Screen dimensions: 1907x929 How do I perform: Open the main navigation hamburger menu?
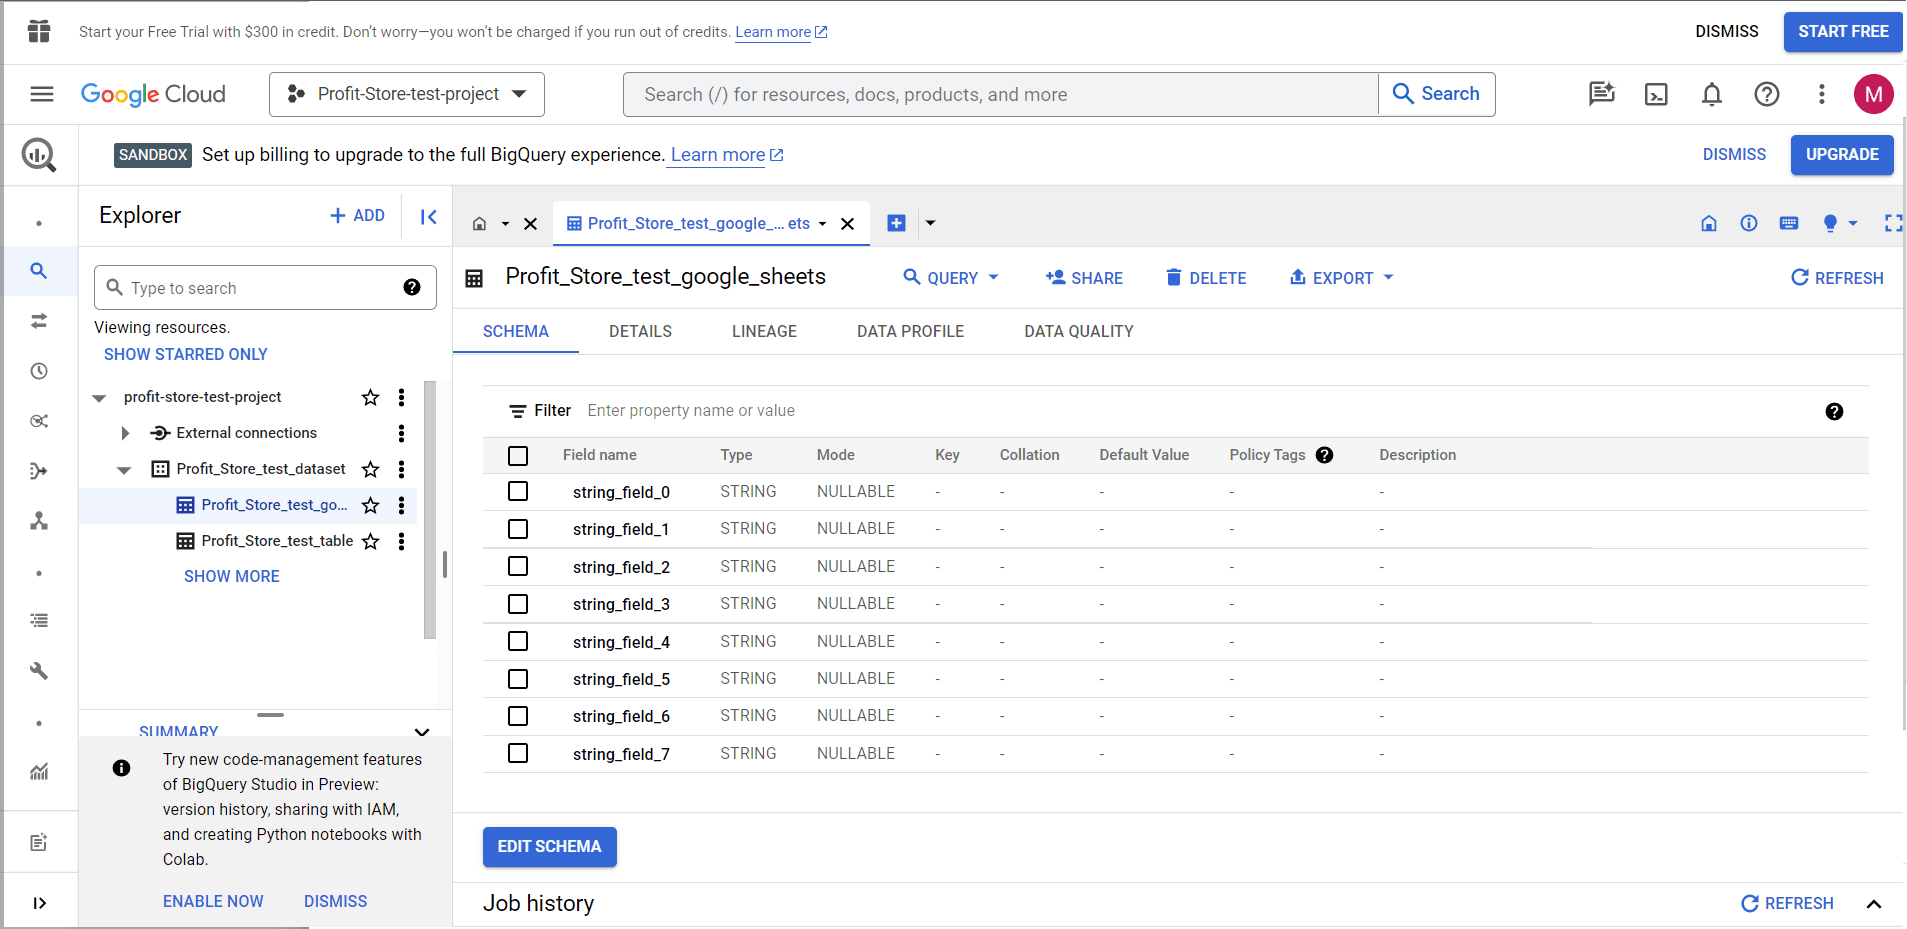42,94
